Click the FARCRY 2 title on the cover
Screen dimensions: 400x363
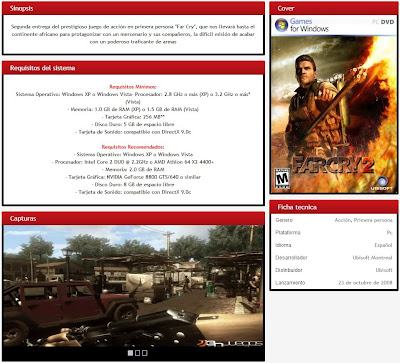coord(332,165)
